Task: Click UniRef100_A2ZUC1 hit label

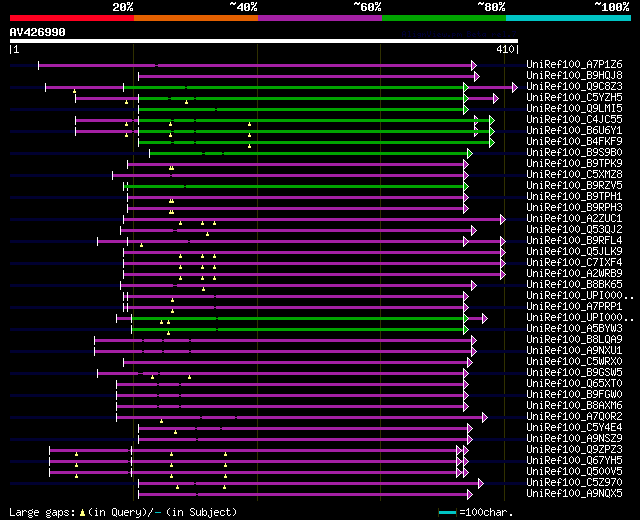Action: click(x=574, y=219)
